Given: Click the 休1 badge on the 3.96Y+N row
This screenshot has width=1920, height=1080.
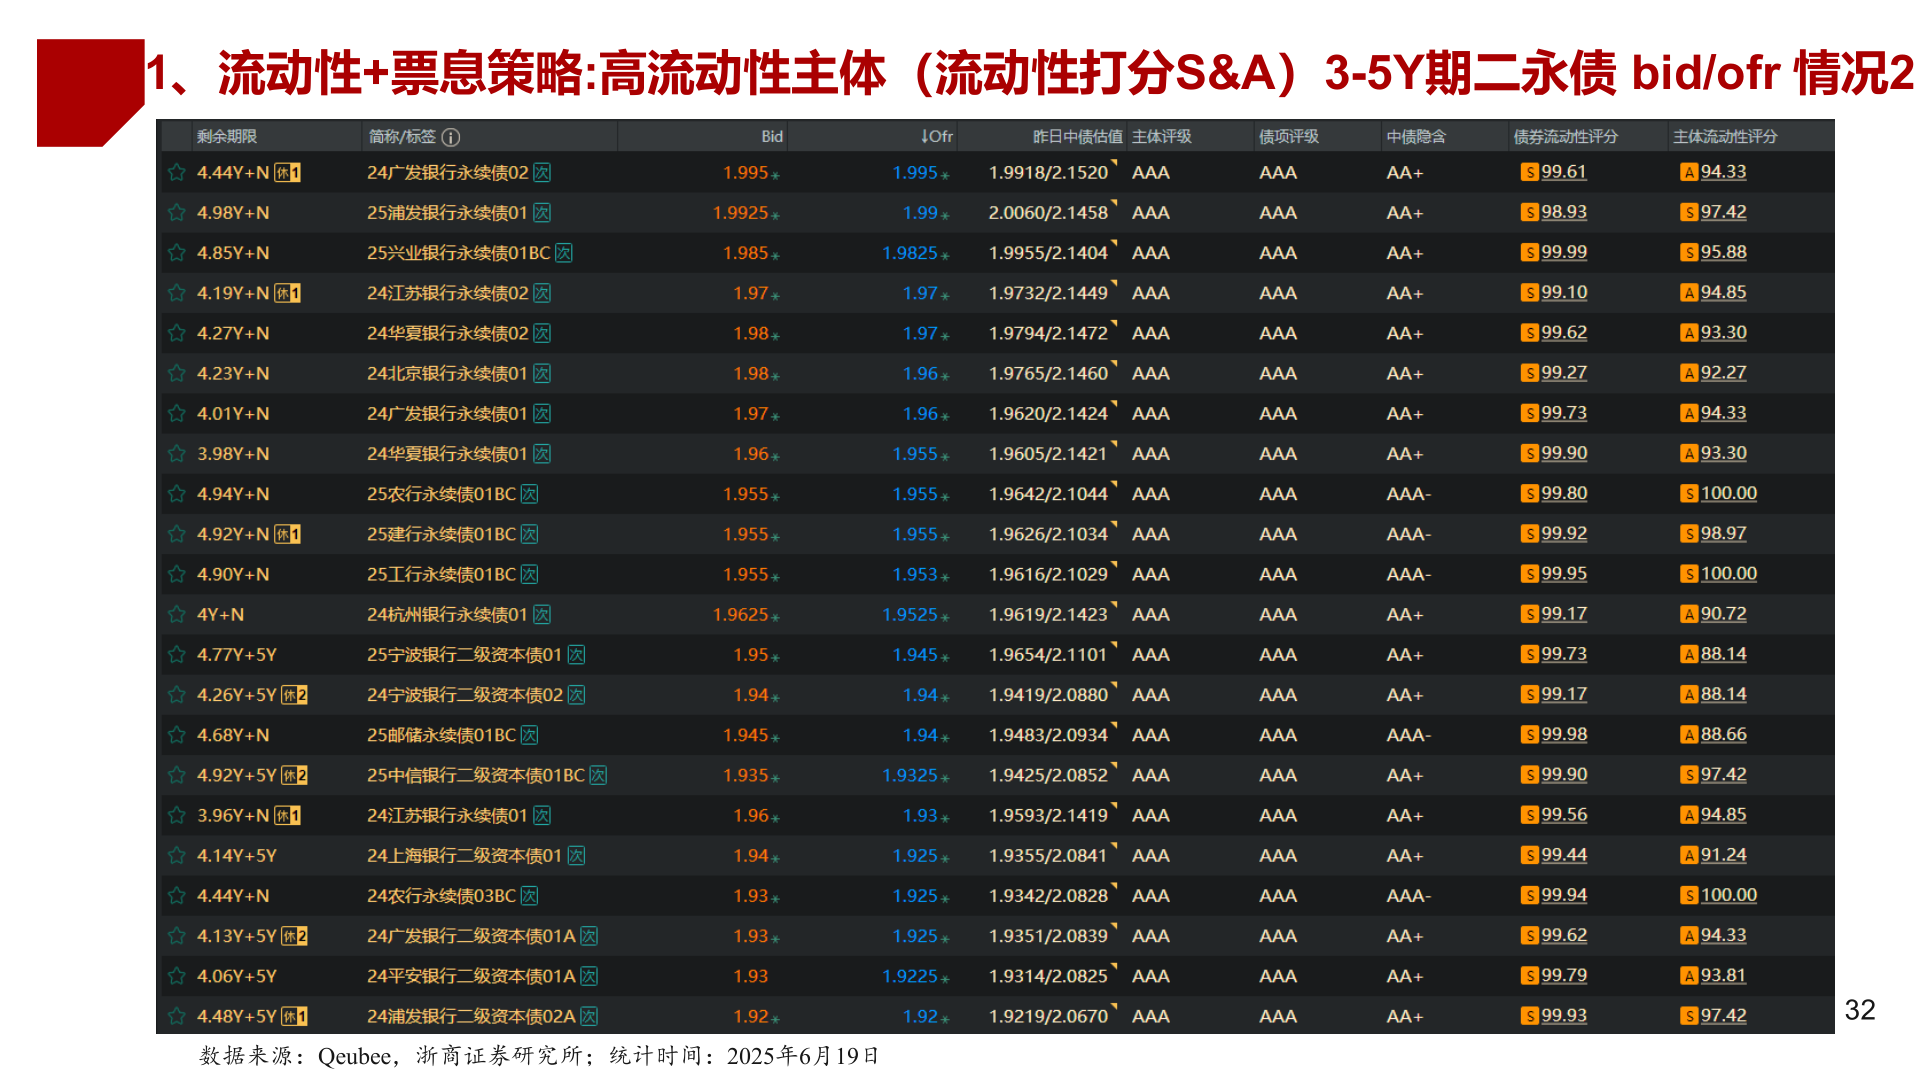Looking at the screenshot, I should (x=290, y=815).
